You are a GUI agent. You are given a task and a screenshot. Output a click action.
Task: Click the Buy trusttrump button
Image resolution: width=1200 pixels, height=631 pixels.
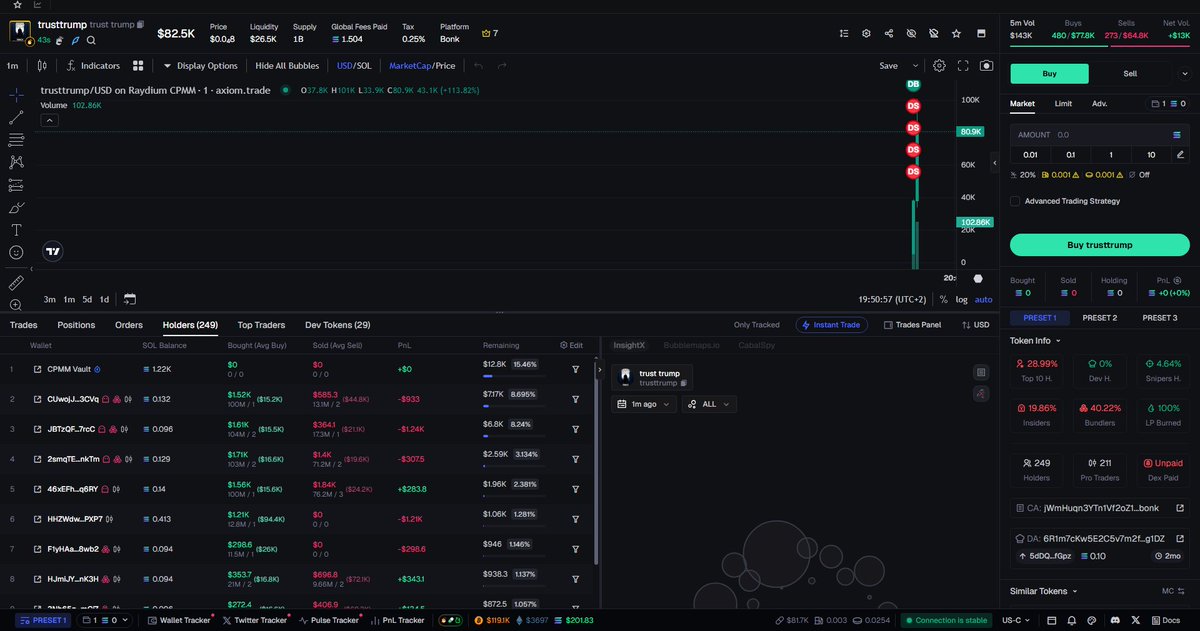click(x=1099, y=245)
